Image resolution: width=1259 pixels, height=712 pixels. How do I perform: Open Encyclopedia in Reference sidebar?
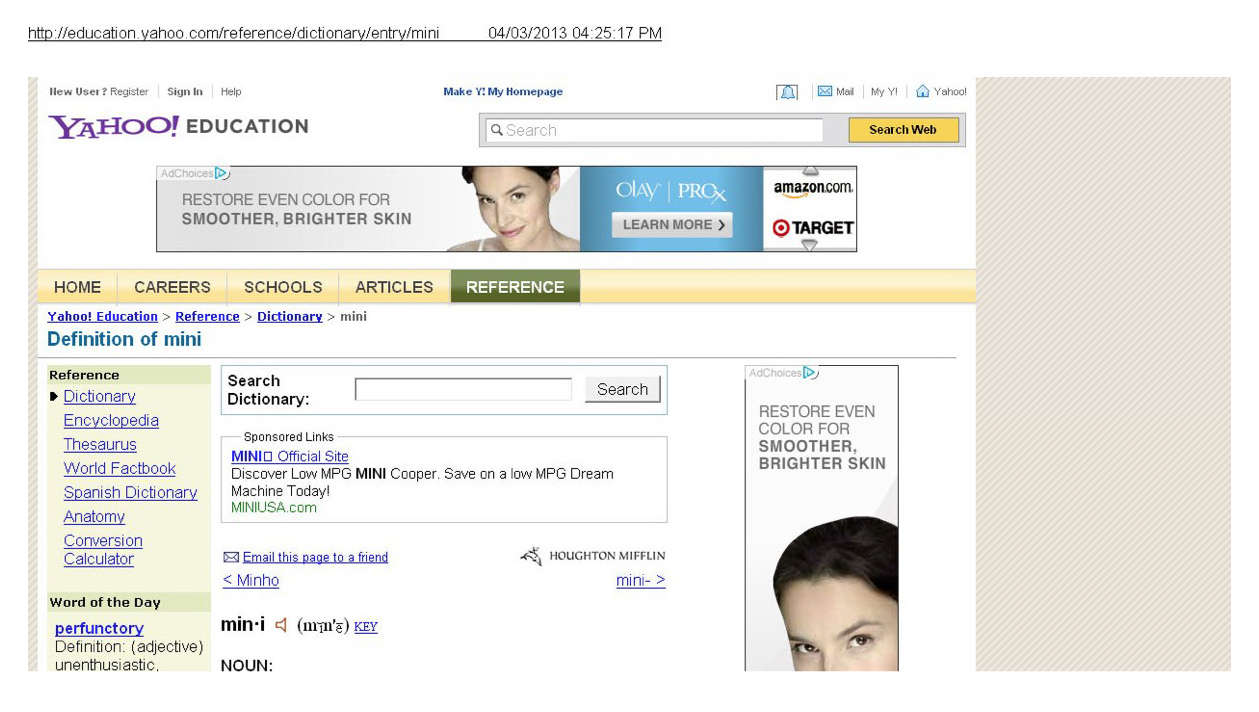coord(111,421)
